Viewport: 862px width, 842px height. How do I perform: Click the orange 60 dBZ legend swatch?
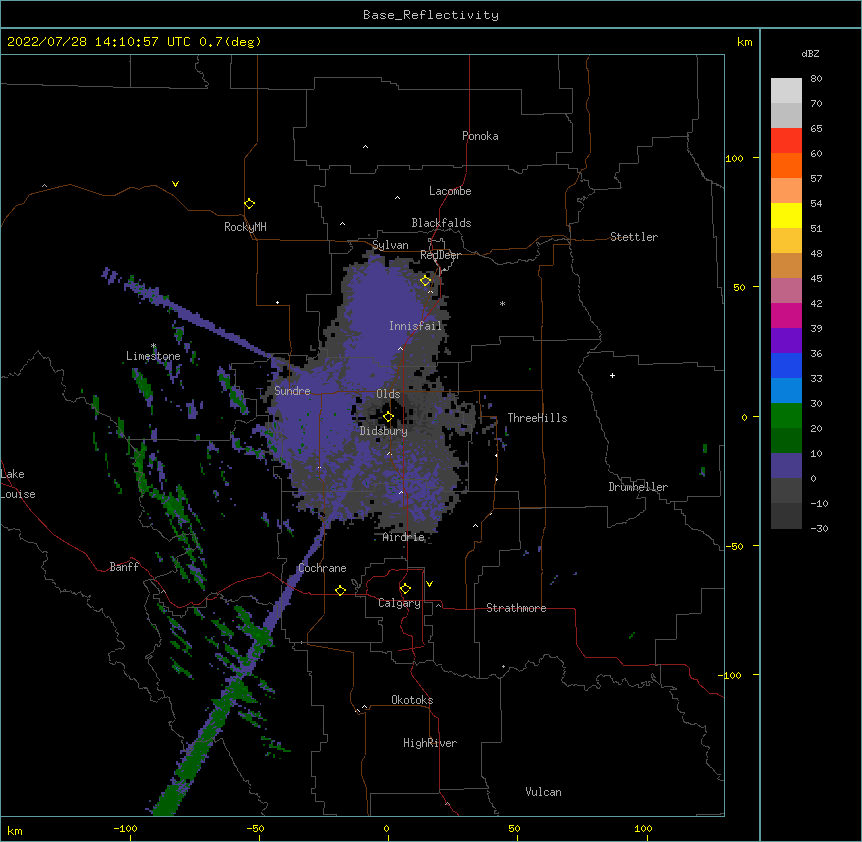[786, 165]
